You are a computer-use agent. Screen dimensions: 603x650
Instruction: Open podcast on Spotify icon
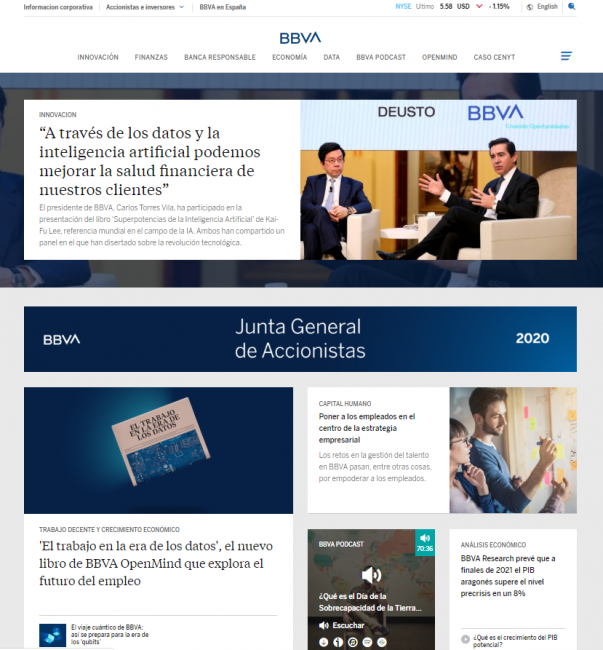[367, 641]
